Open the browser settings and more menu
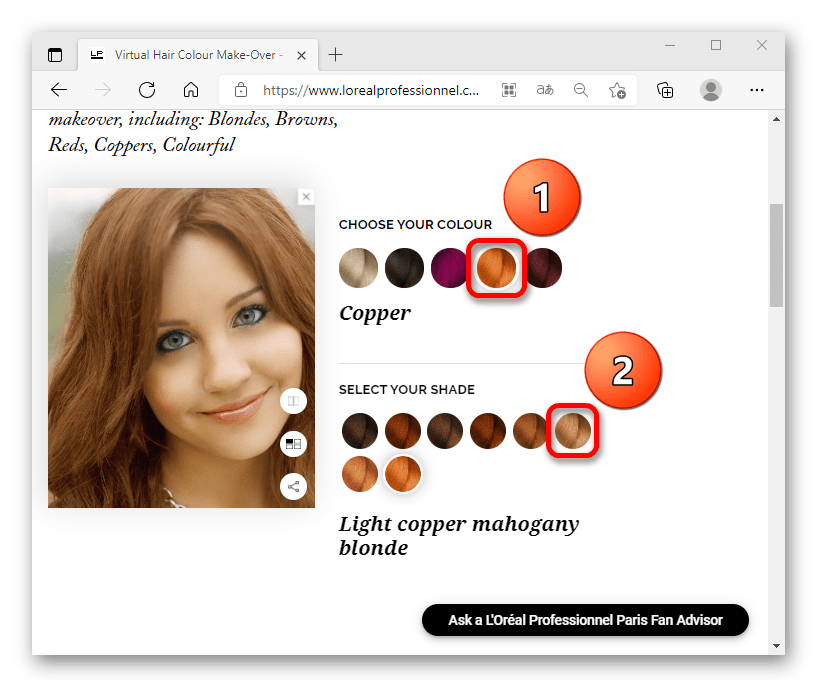 point(757,90)
